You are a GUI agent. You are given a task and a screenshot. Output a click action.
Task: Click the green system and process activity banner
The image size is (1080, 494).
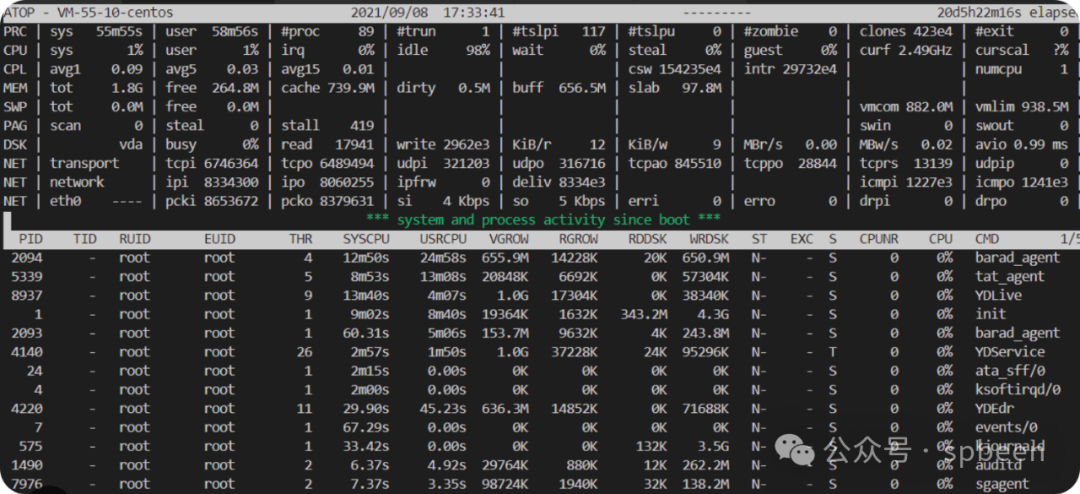(543, 220)
